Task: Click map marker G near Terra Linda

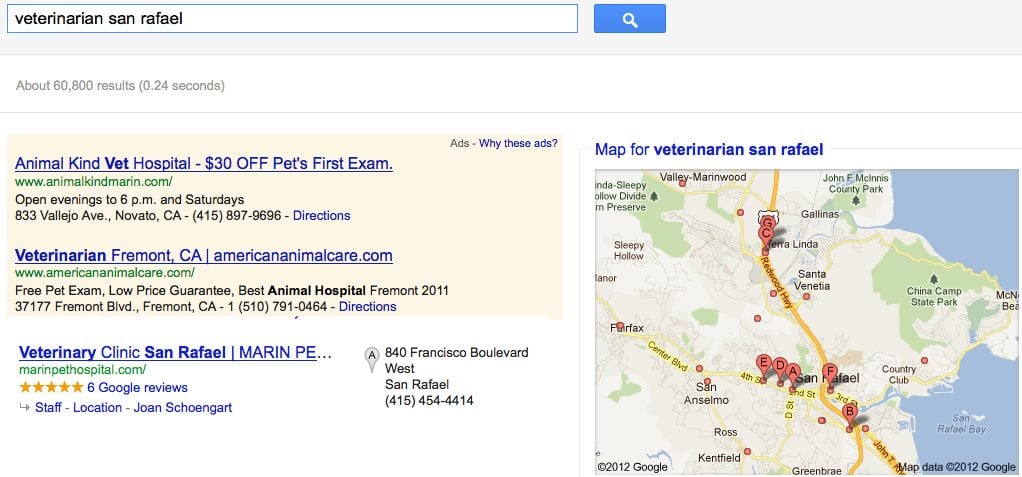Action: click(x=767, y=224)
